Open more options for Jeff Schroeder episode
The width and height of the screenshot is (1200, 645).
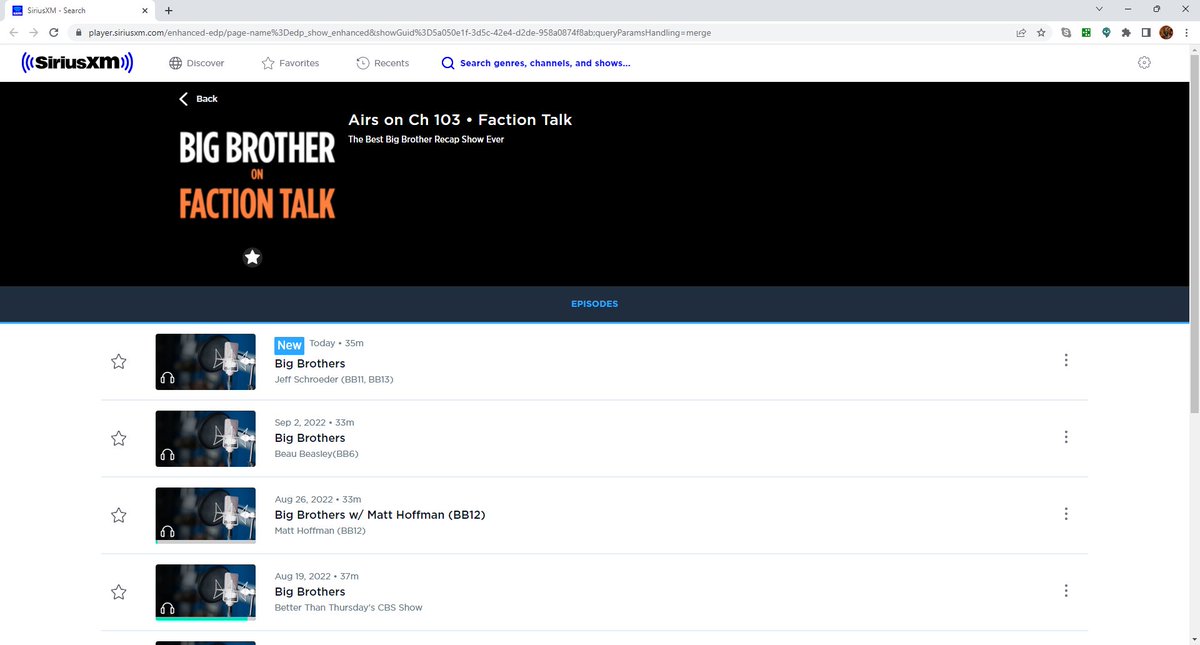point(1066,360)
